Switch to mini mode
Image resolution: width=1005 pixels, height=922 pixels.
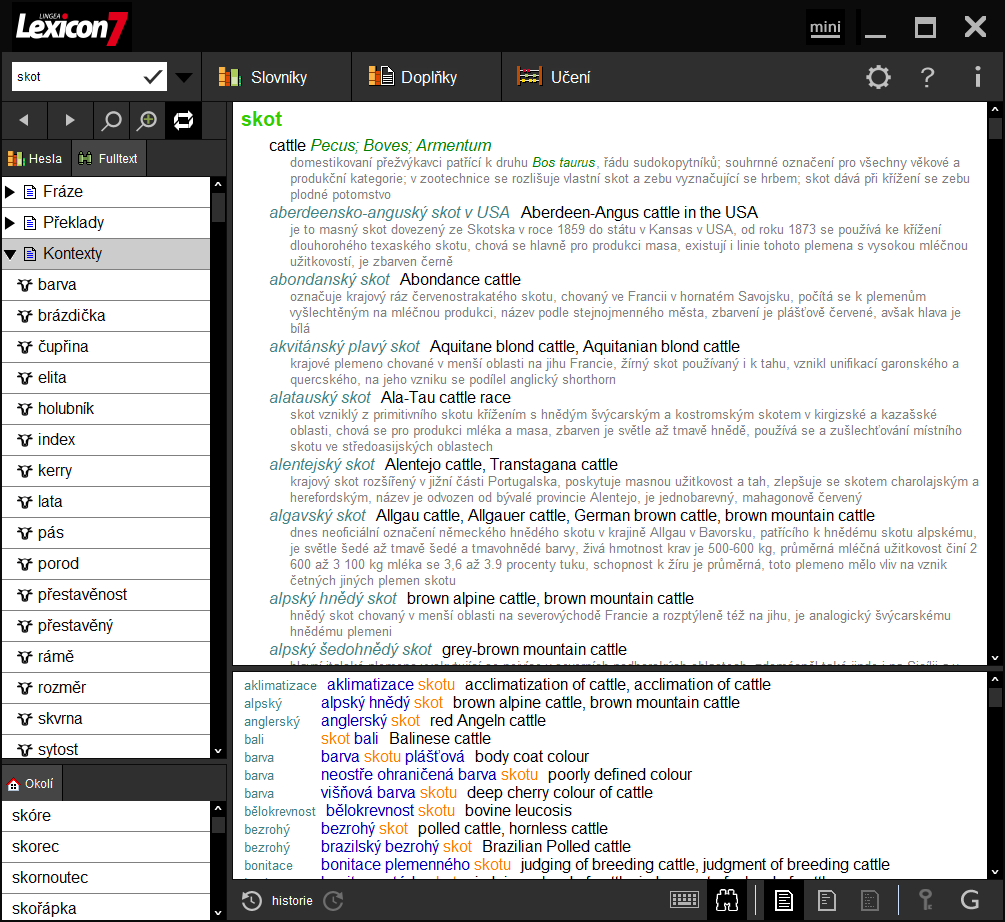click(x=825, y=28)
